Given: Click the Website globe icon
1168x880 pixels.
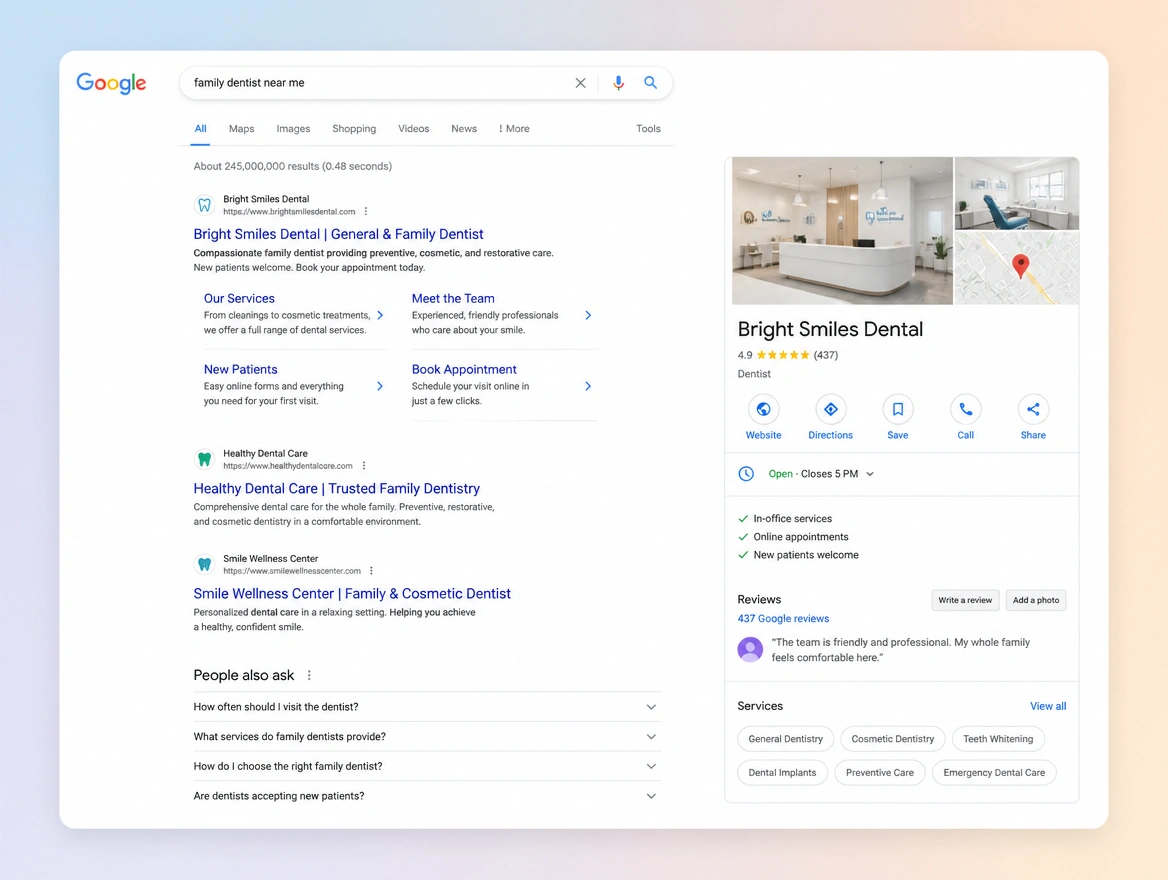Looking at the screenshot, I should point(764,409).
